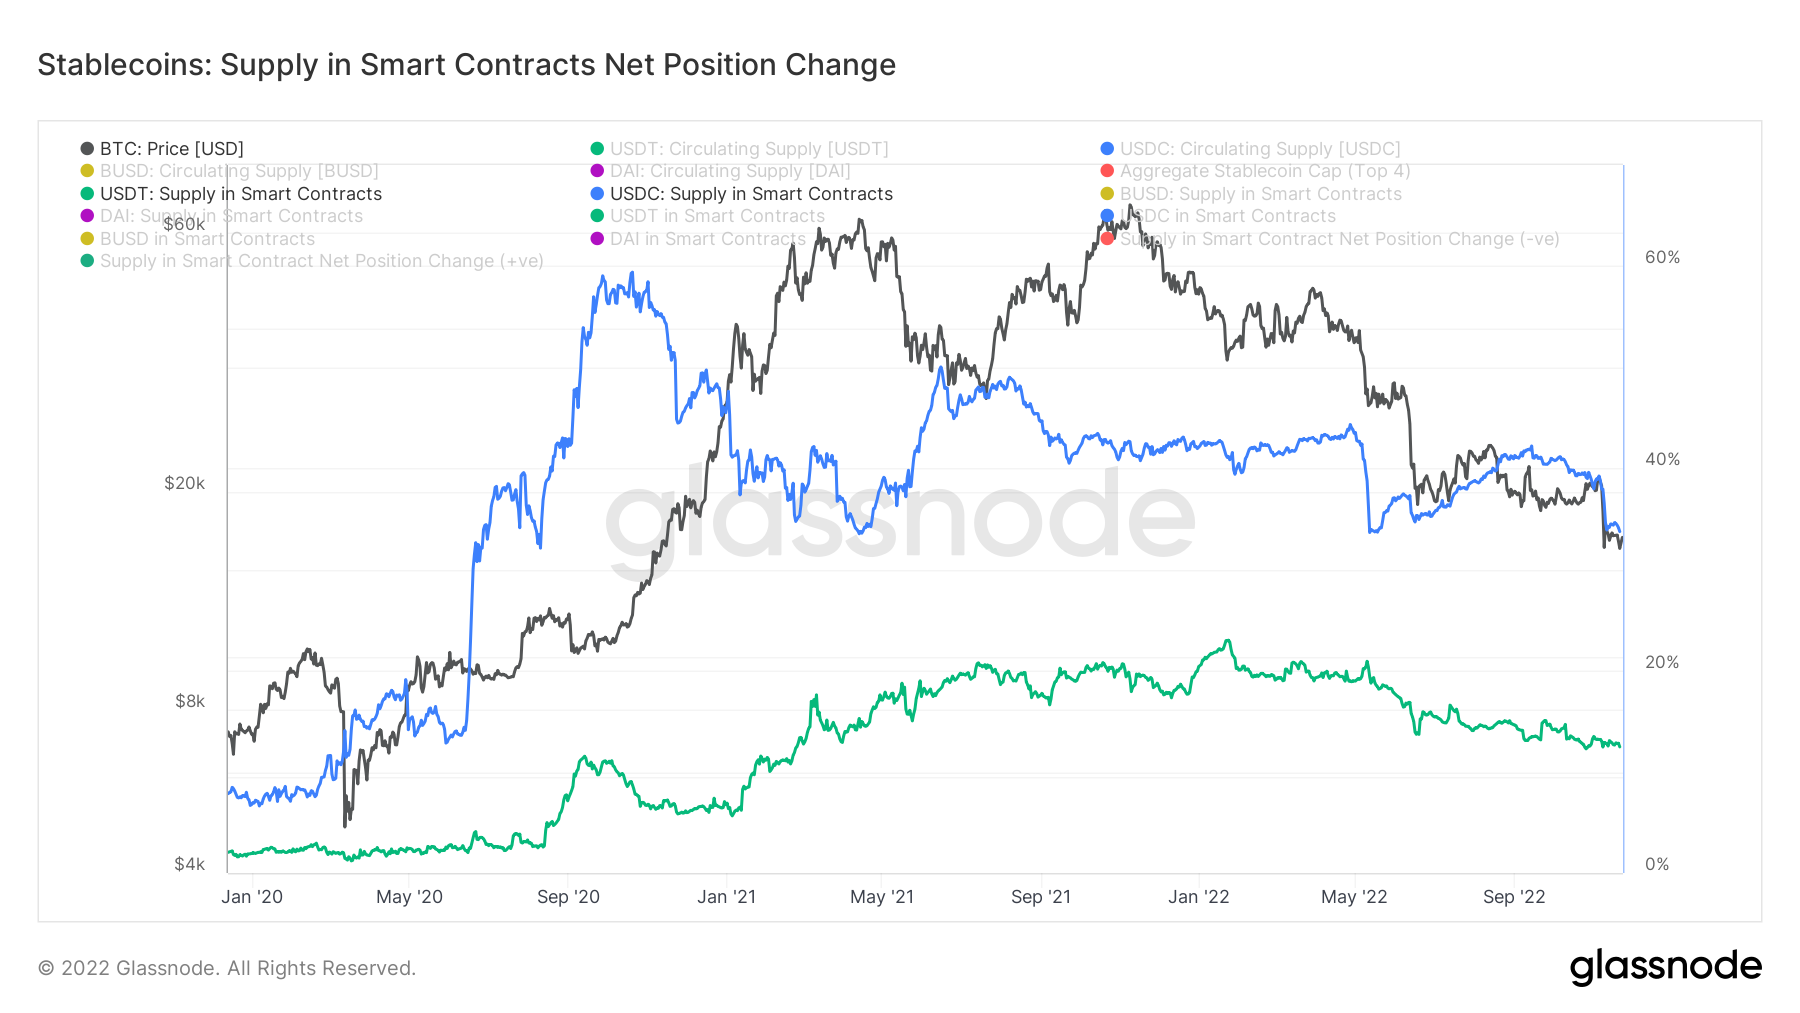Click the red Net Position Change (-ve) dot
This screenshot has width=1800, height=1013.
pyautogui.click(x=1107, y=239)
